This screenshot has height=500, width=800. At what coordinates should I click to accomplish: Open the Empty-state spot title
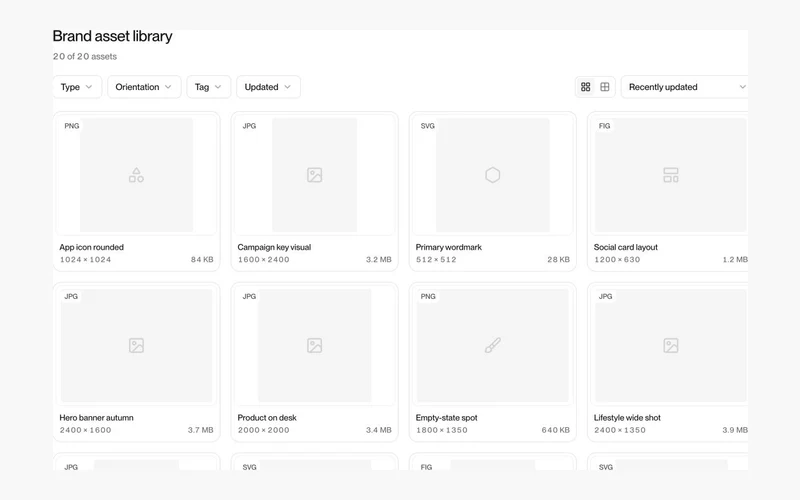click(x=446, y=417)
